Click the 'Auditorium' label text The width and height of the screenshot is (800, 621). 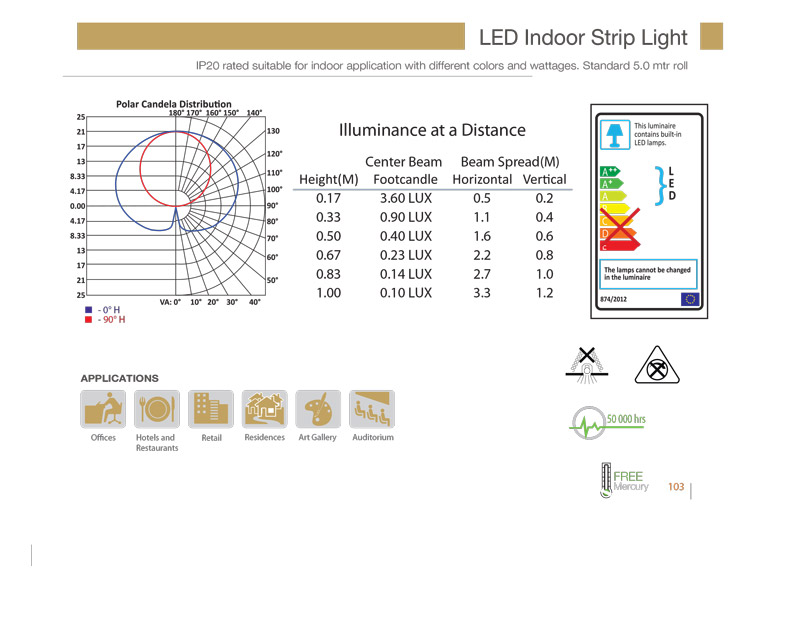point(373,437)
